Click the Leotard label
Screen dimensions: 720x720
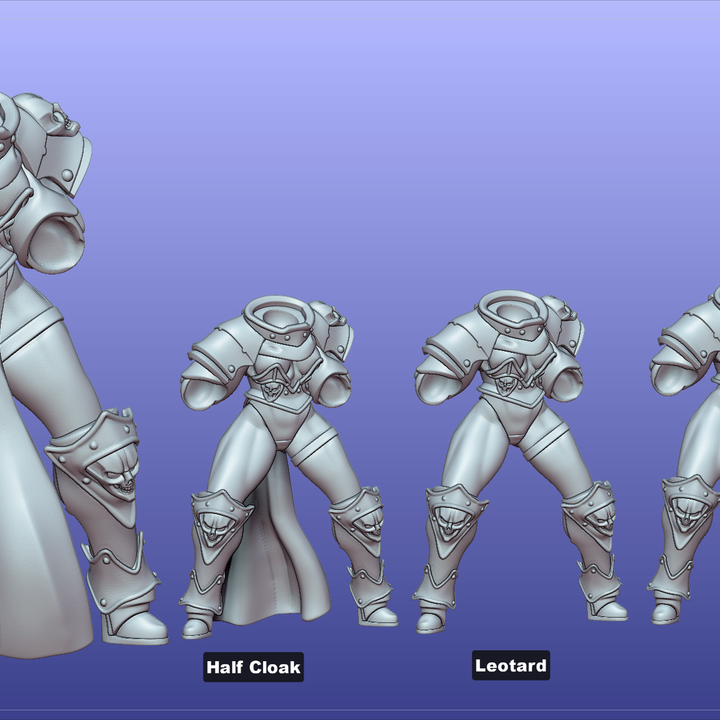[511, 665]
